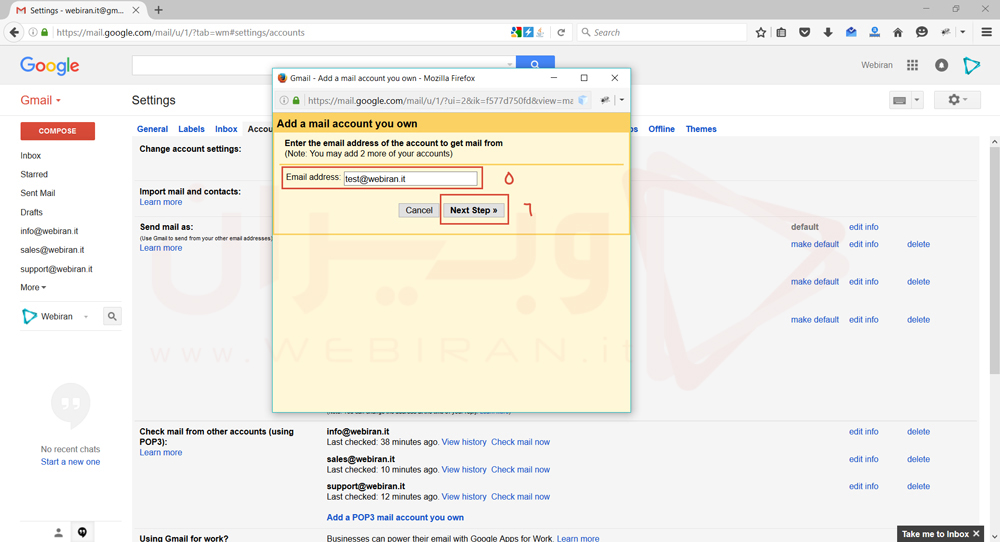
Task: Click the Pocket toolbar icon
Action: 805,33
